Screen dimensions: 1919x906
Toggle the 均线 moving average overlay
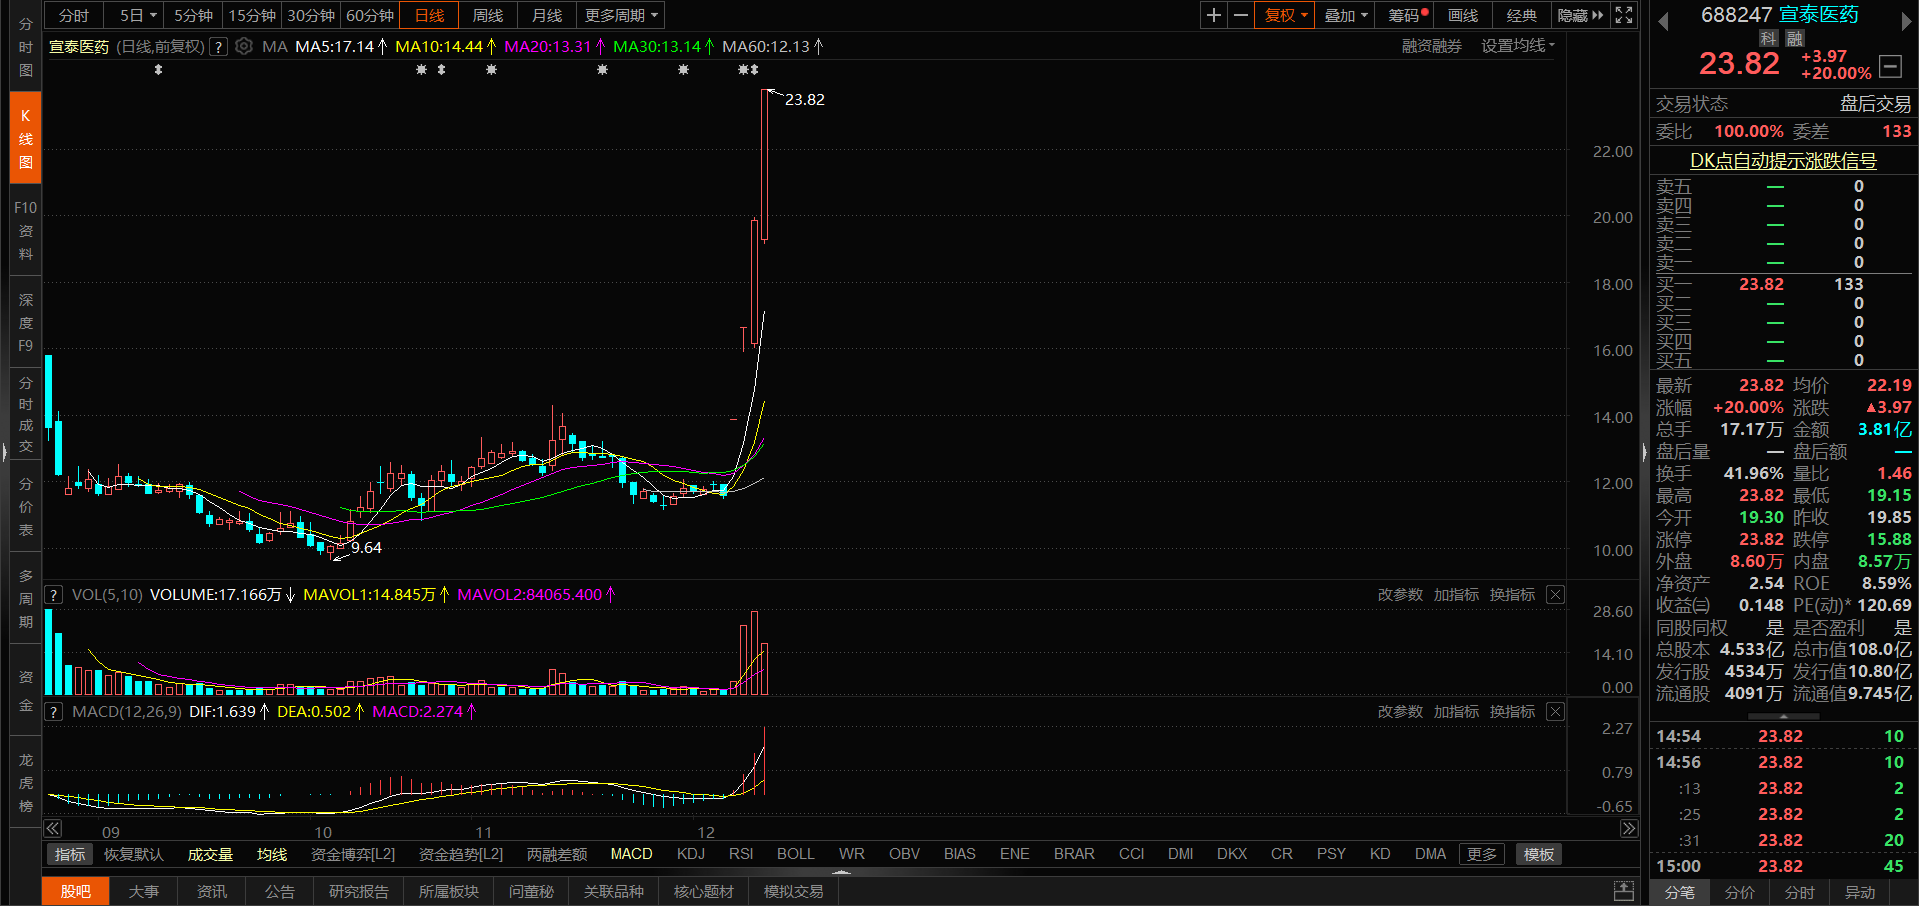[x=272, y=854]
